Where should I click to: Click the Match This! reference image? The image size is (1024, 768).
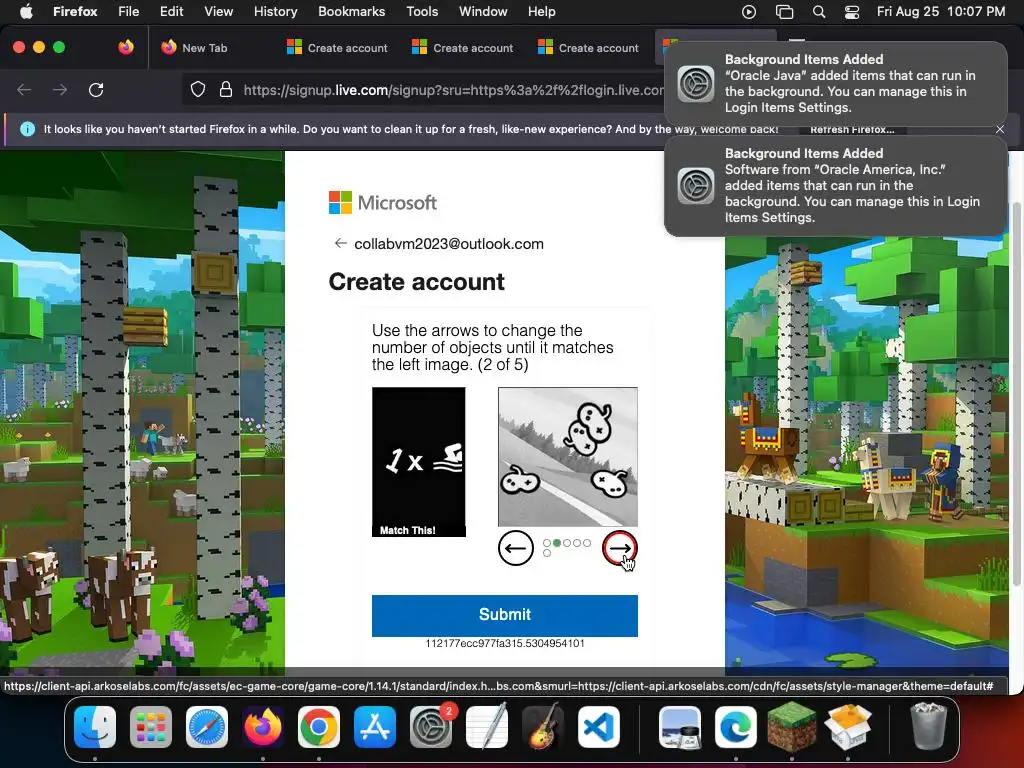419,462
